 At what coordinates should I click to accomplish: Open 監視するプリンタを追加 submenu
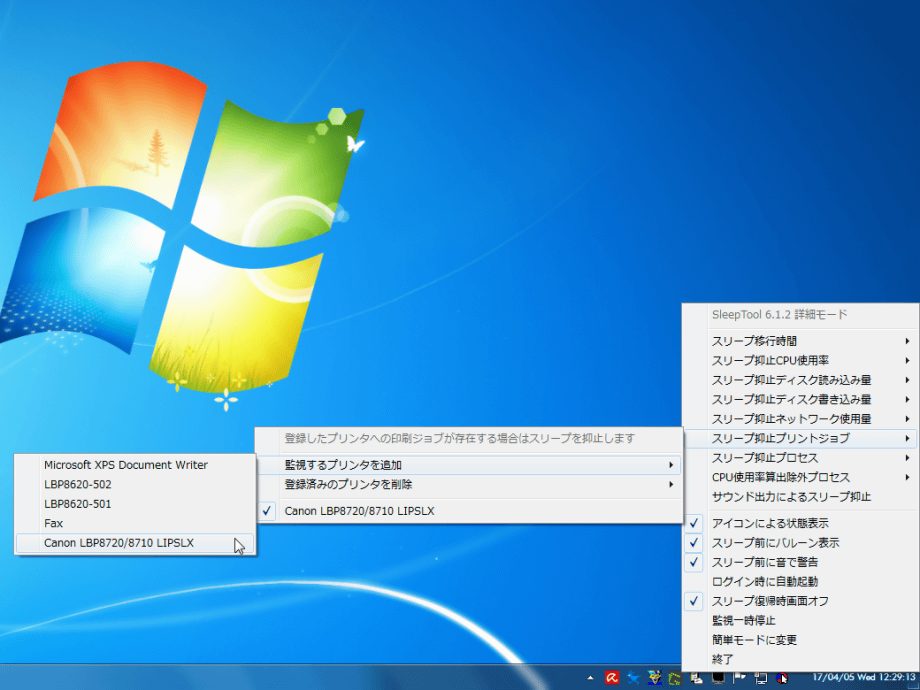pyautogui.click(x=469, y=465)
